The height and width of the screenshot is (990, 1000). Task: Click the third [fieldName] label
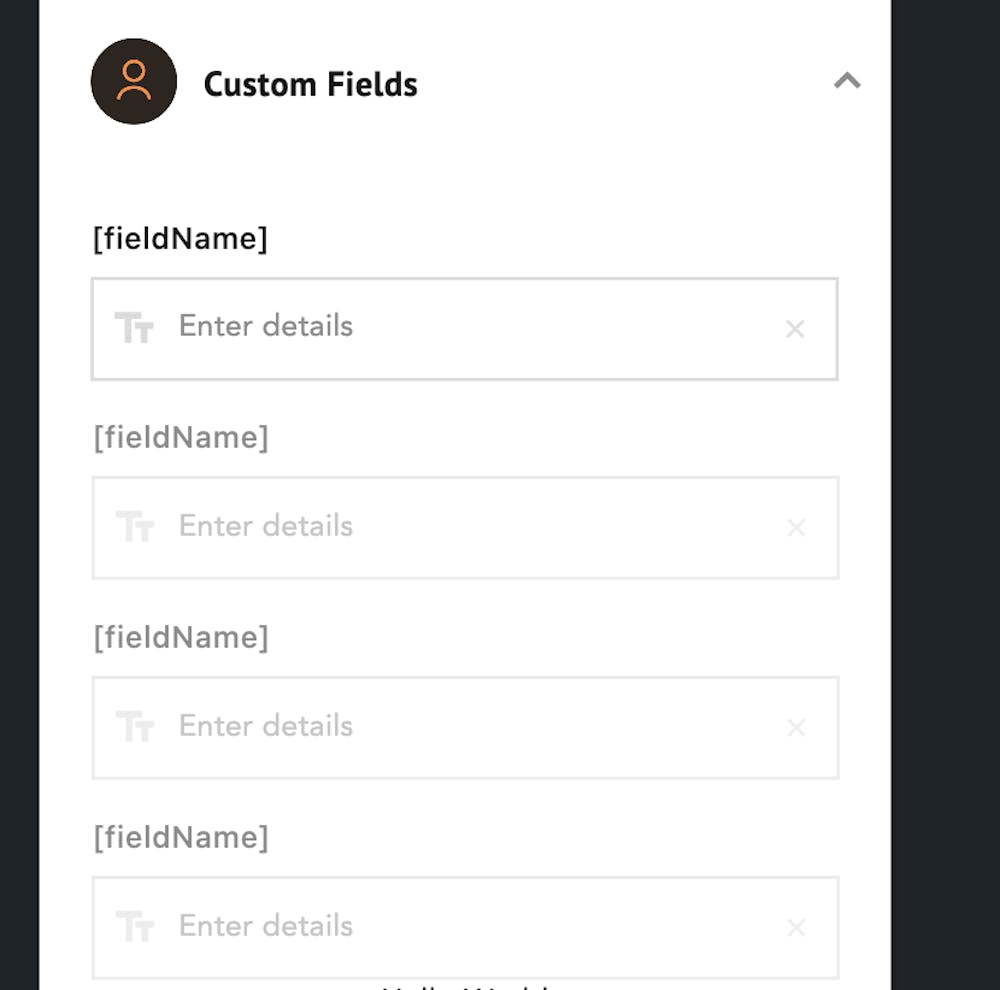click(x=181, y=638)
